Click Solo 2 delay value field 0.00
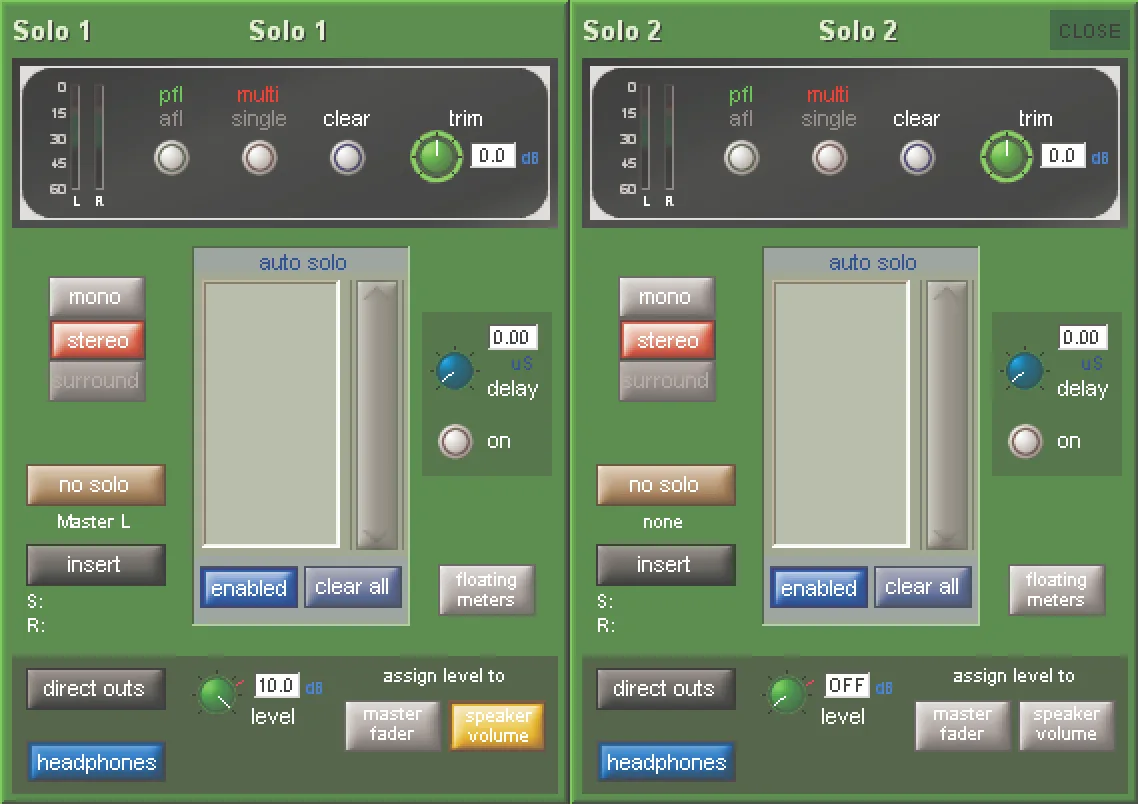The width and height of the screenshot is (1138, 804). tap(1083, 337)
